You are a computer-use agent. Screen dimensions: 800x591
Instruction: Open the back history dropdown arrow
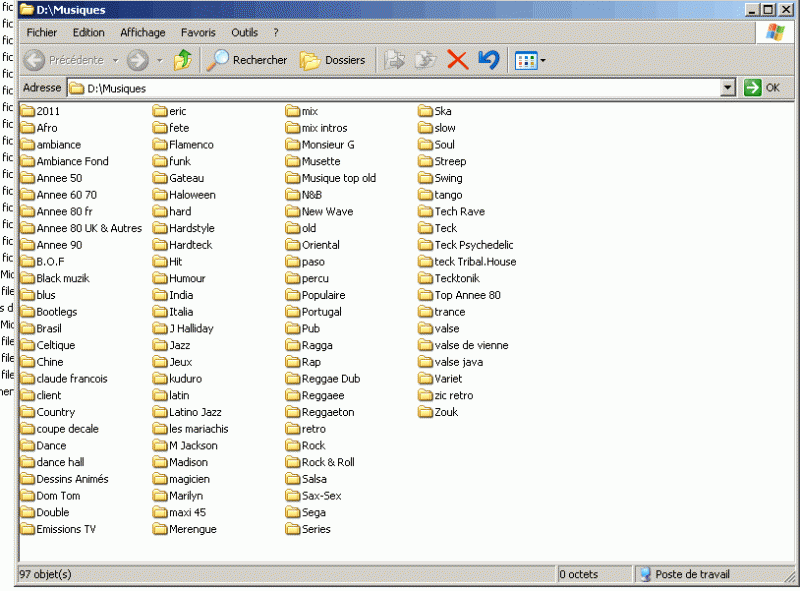click(116, 61)
